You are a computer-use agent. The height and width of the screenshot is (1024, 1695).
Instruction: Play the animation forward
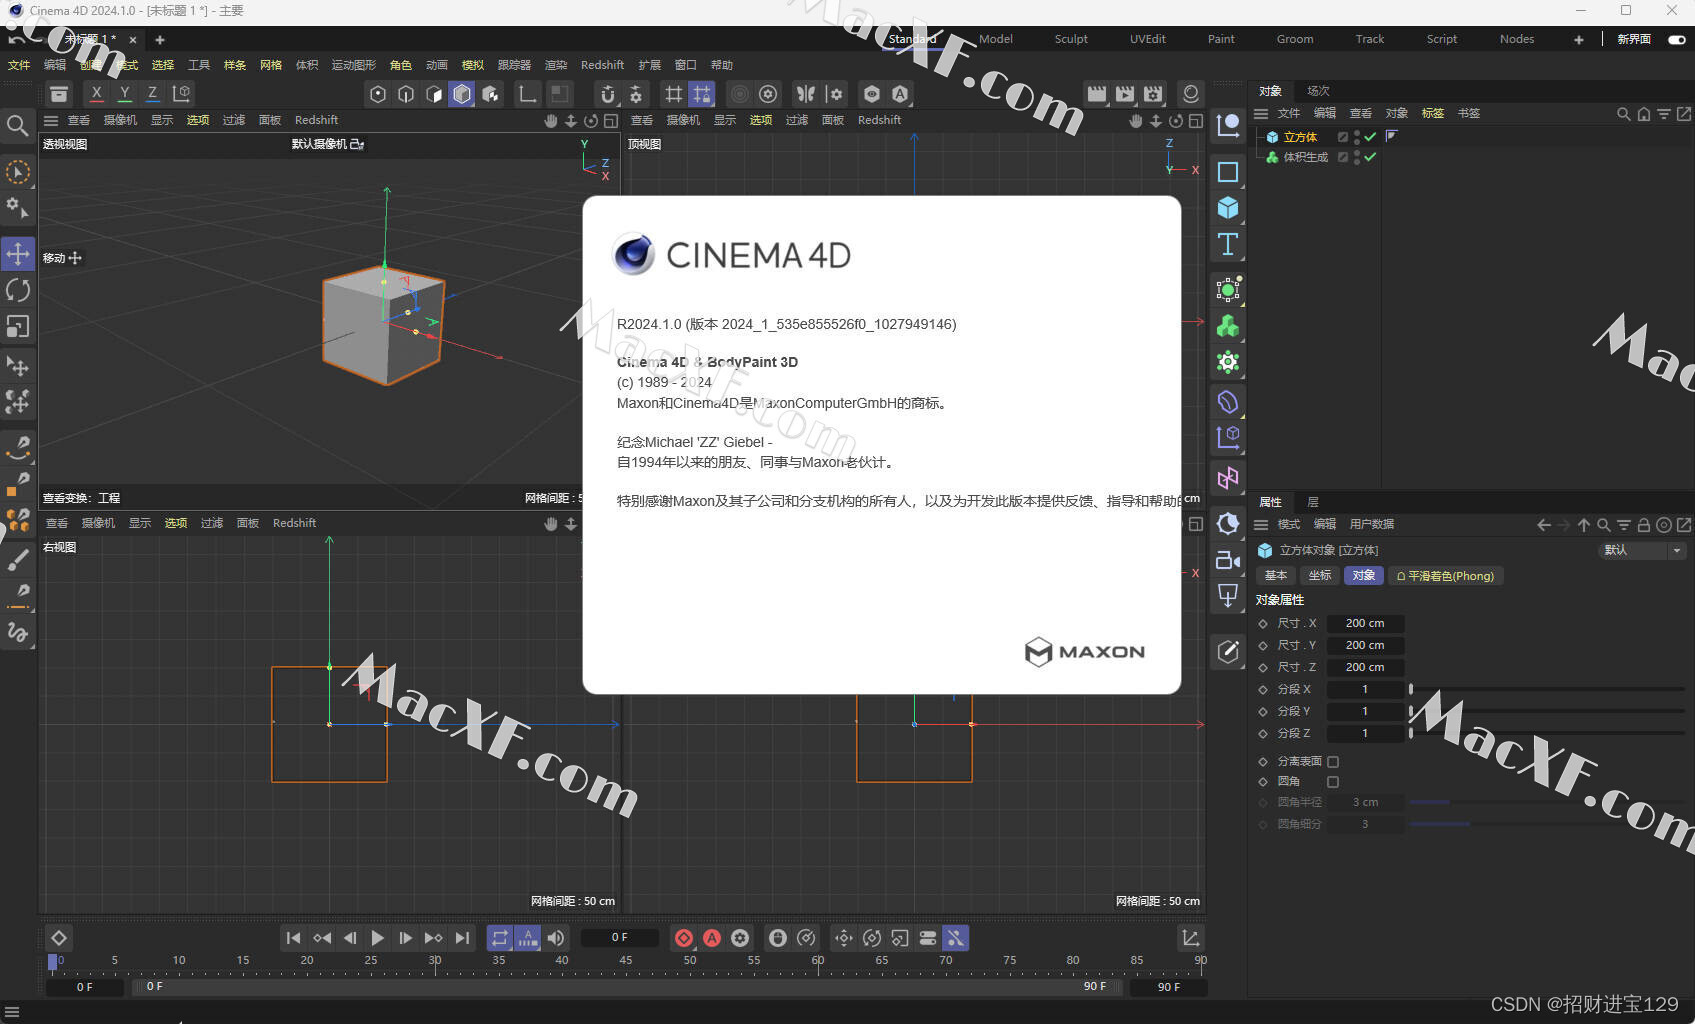pos(377,938)
